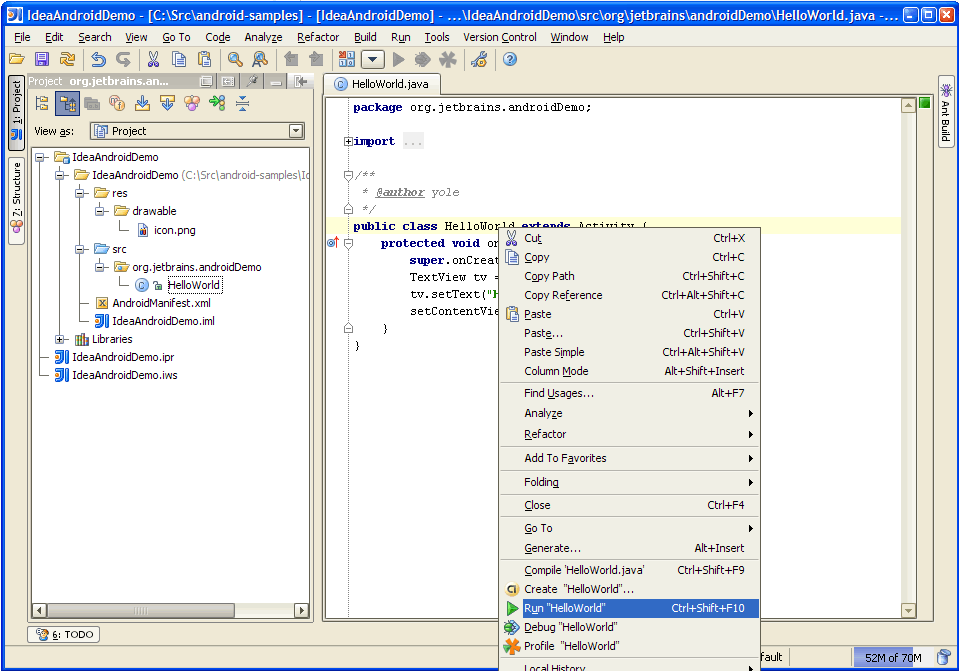Click the Save All toolbar icon

coord(41,60)
